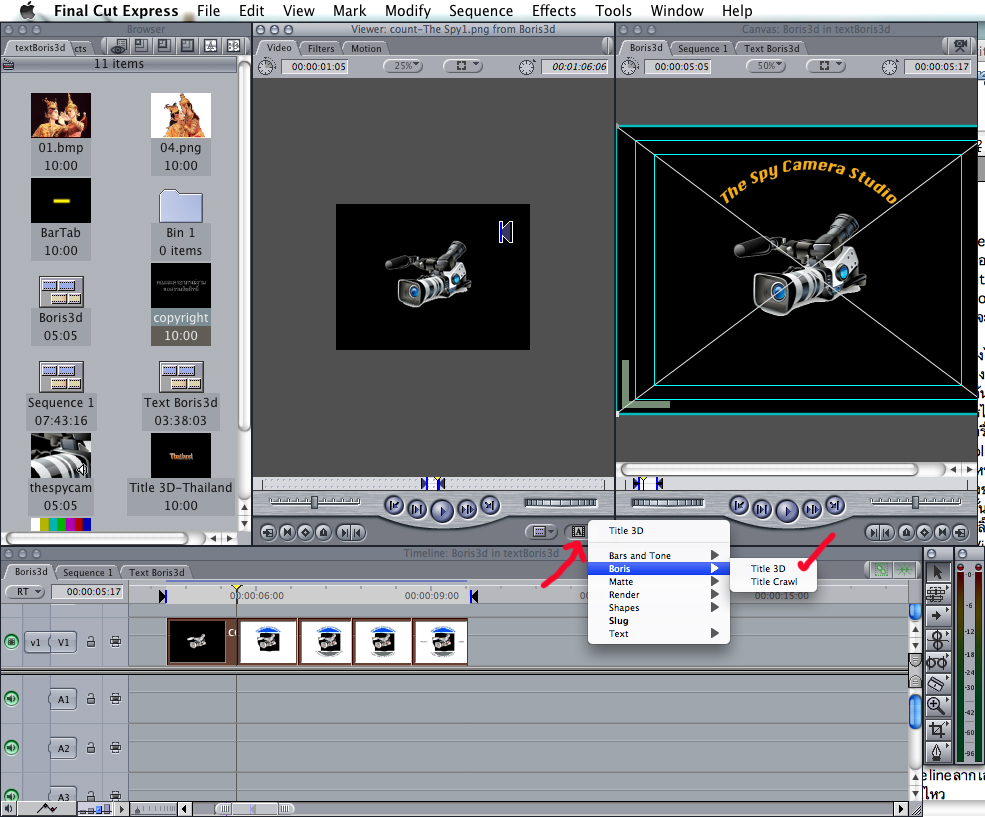The height and width of the screenshot is (817, 985).
Task: Select the arrow Selection tool
Action: [x=938, y=572]
